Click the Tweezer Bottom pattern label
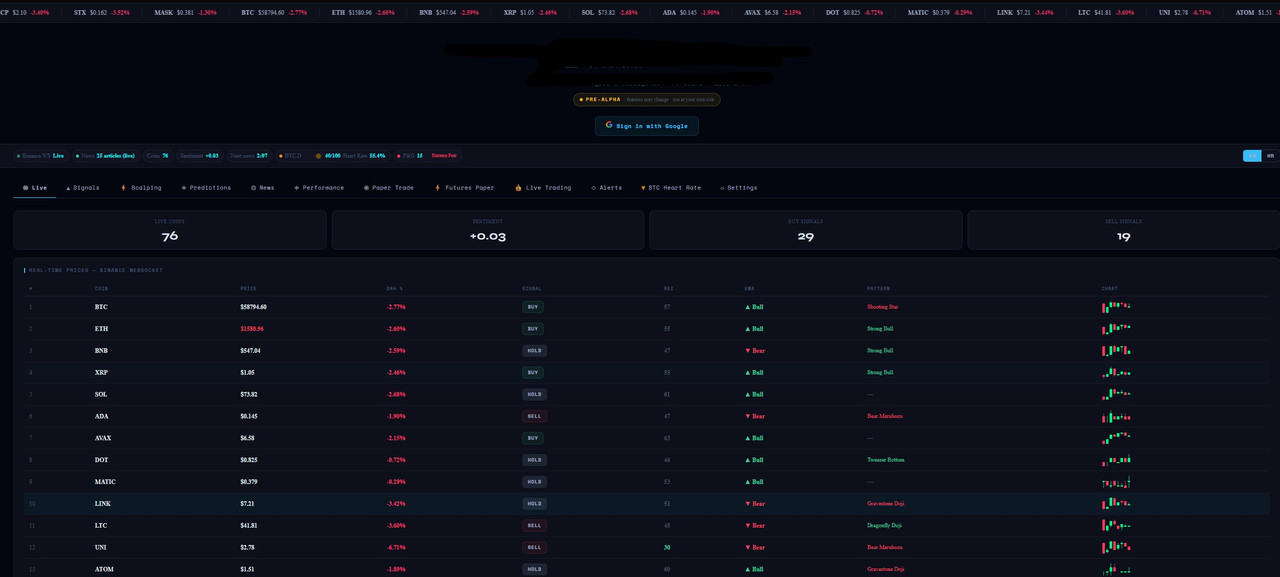Viewport: 1280px width, 577px height. pos(885,460)
